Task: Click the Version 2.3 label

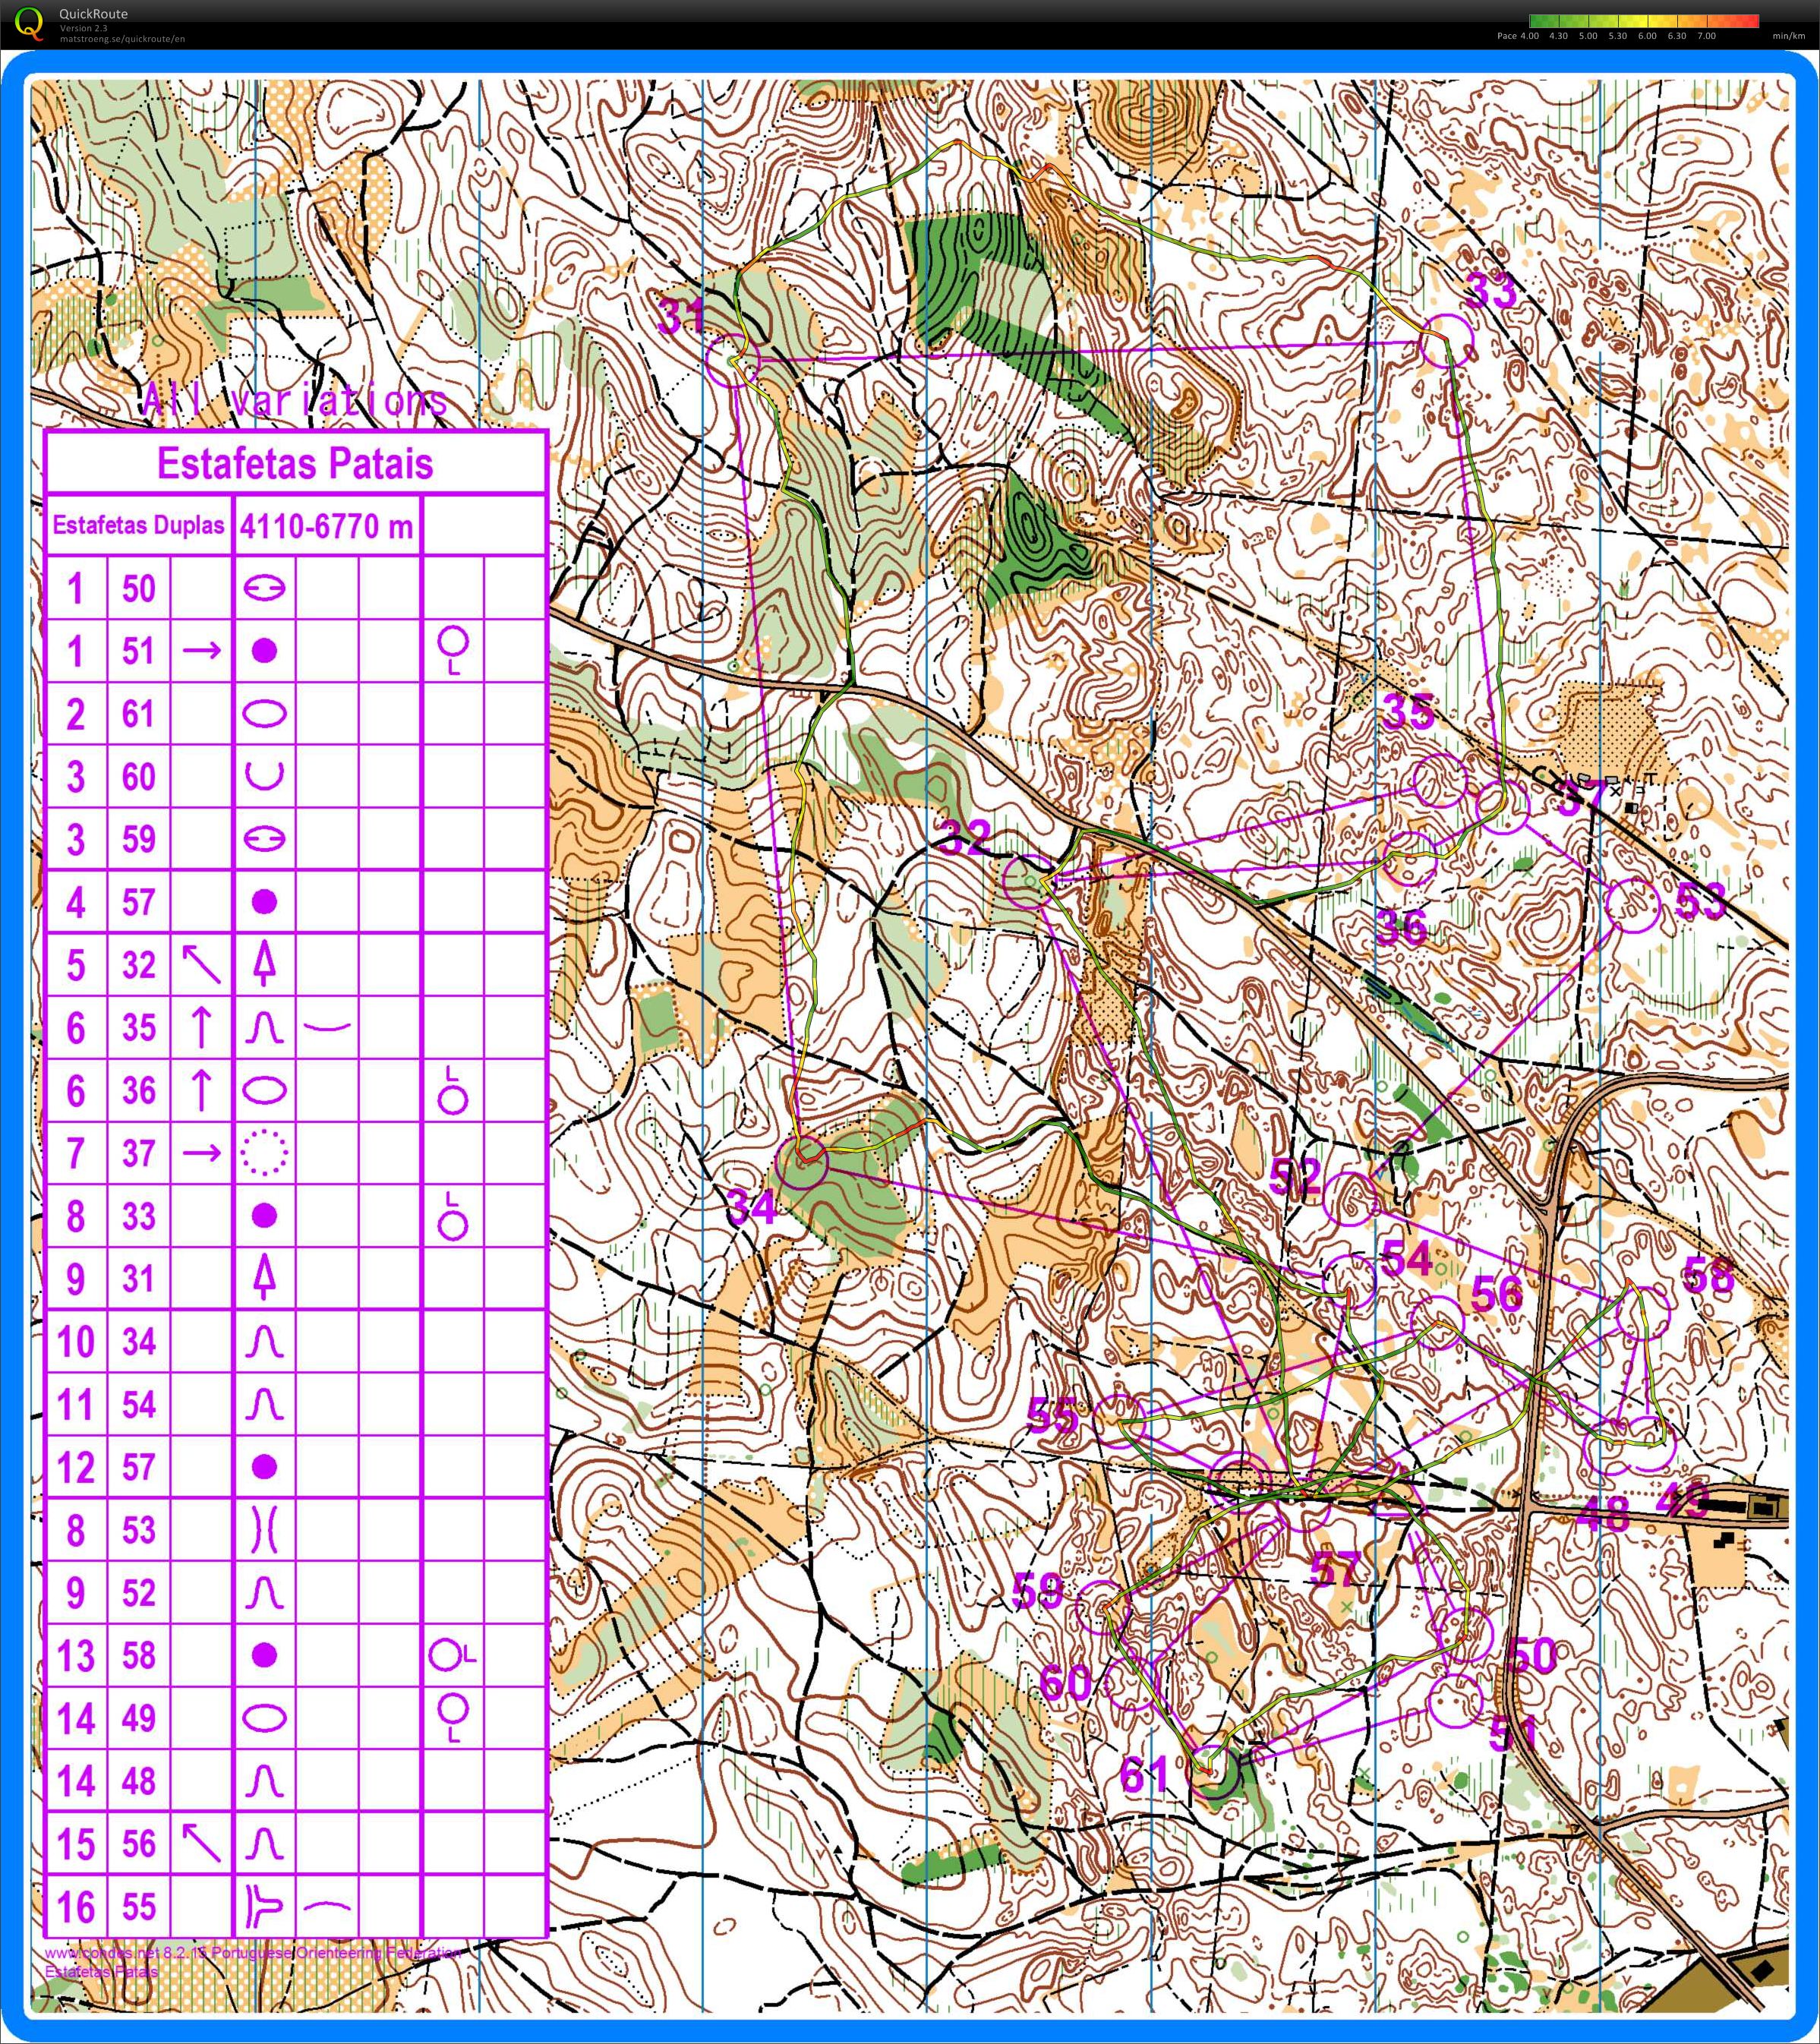Action: click(83, 29)
